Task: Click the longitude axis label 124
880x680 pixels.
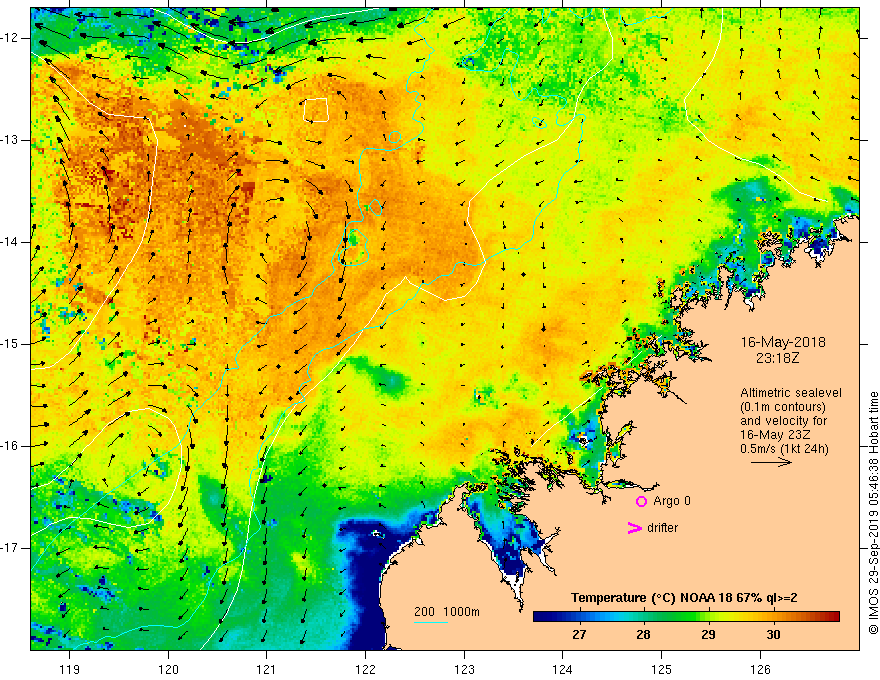Action: click(x=562, y=669)
